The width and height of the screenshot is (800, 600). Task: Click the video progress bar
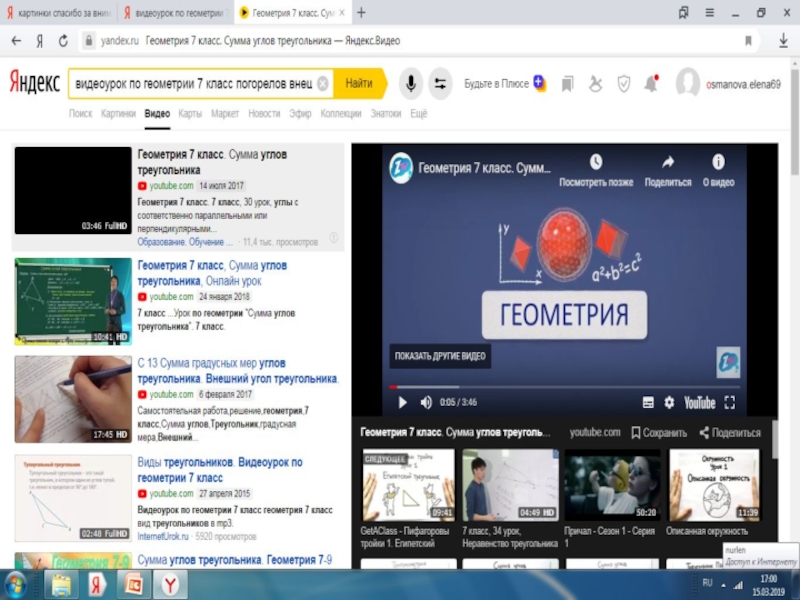pos(564,387)
